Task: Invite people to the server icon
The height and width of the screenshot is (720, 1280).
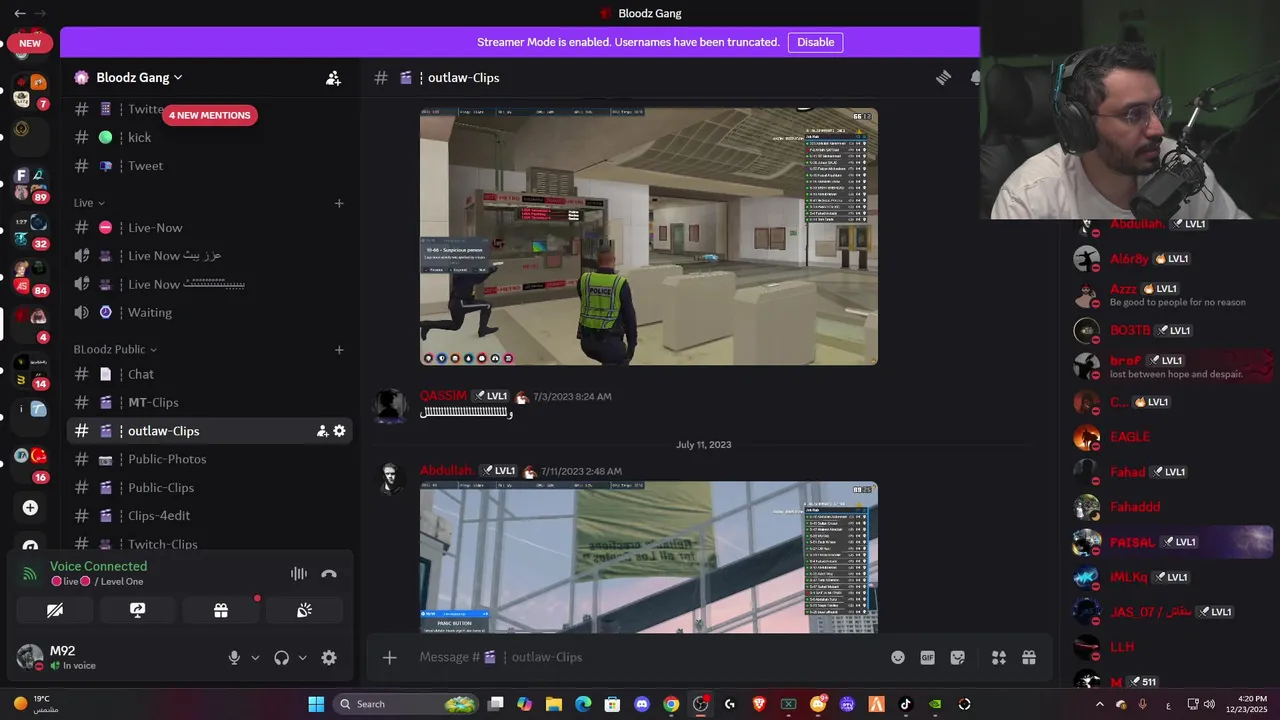Action: 333,77
